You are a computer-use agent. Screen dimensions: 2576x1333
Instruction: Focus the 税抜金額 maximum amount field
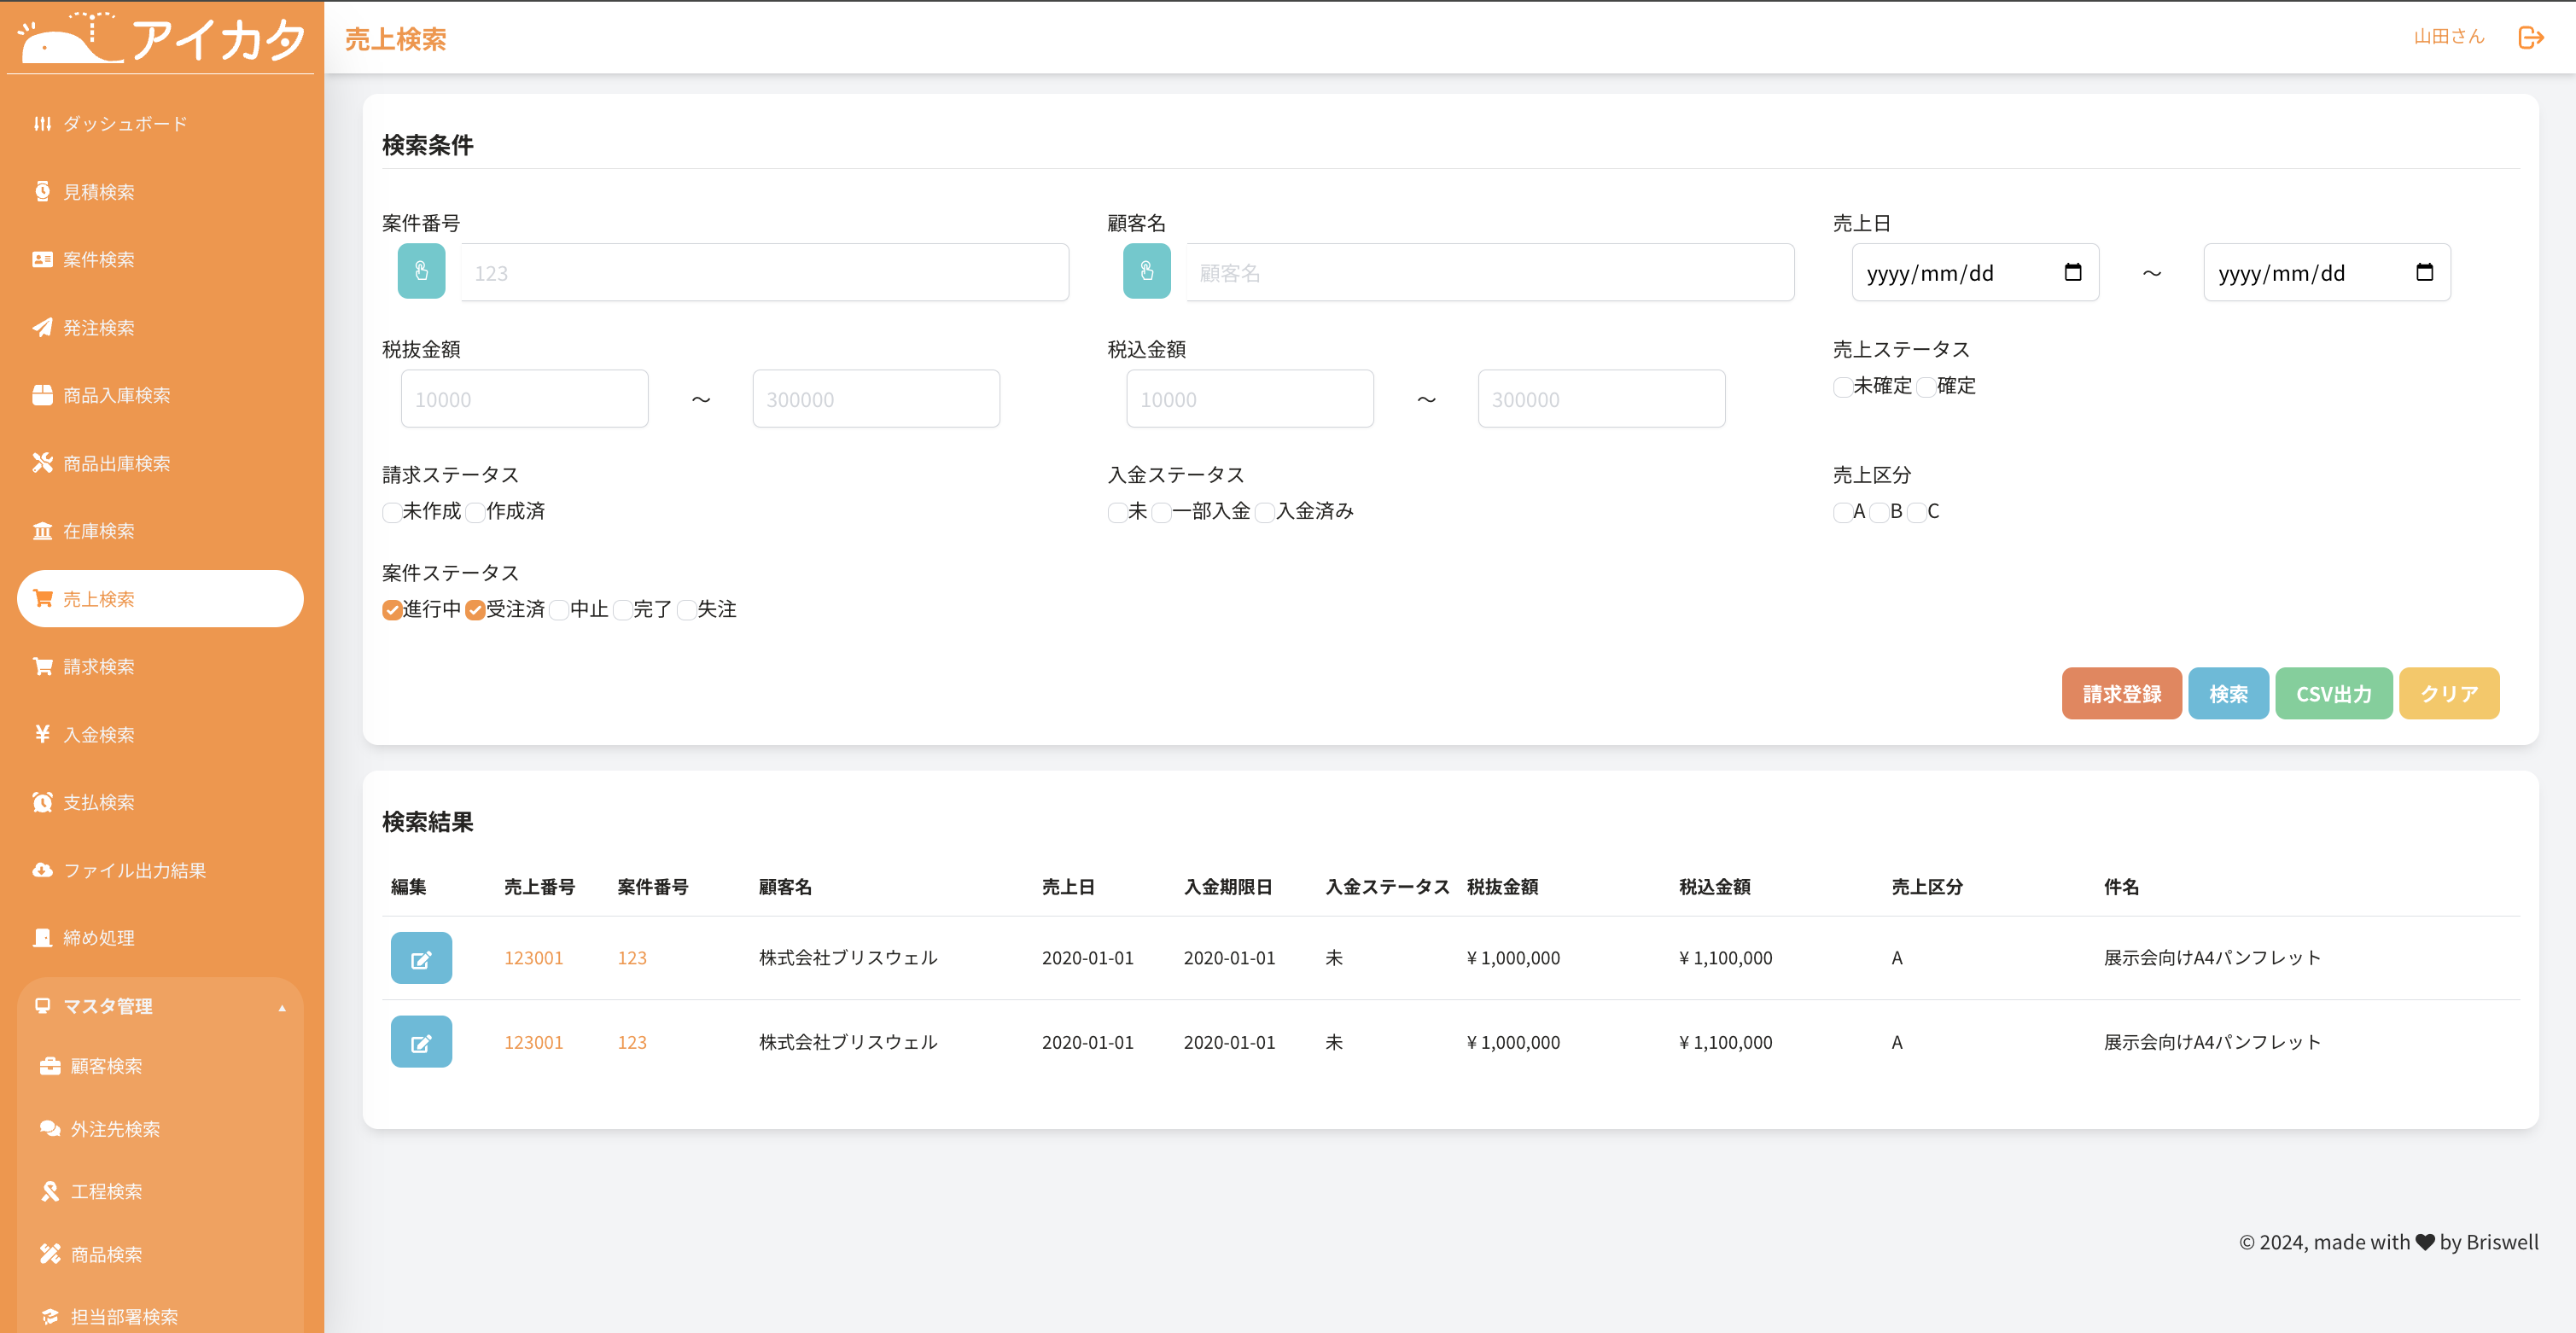point(876,399)
